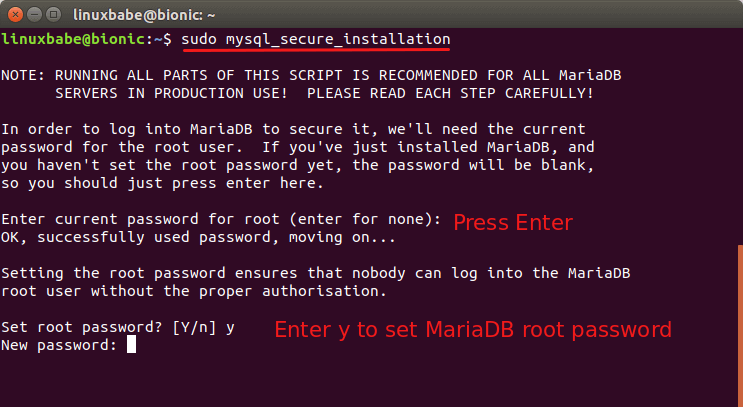Image resolution: width=743 pixels, height=407 pixels.
Task: Click the cursor after New password prompt
Action: pyautogui.click(x=131, y=345)
